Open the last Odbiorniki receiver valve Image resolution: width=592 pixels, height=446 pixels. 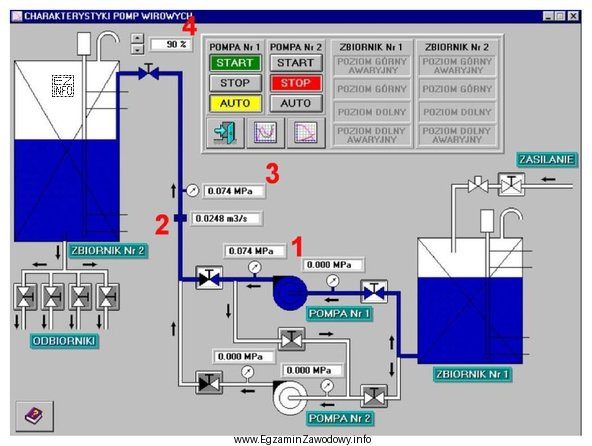coord(108,297)
